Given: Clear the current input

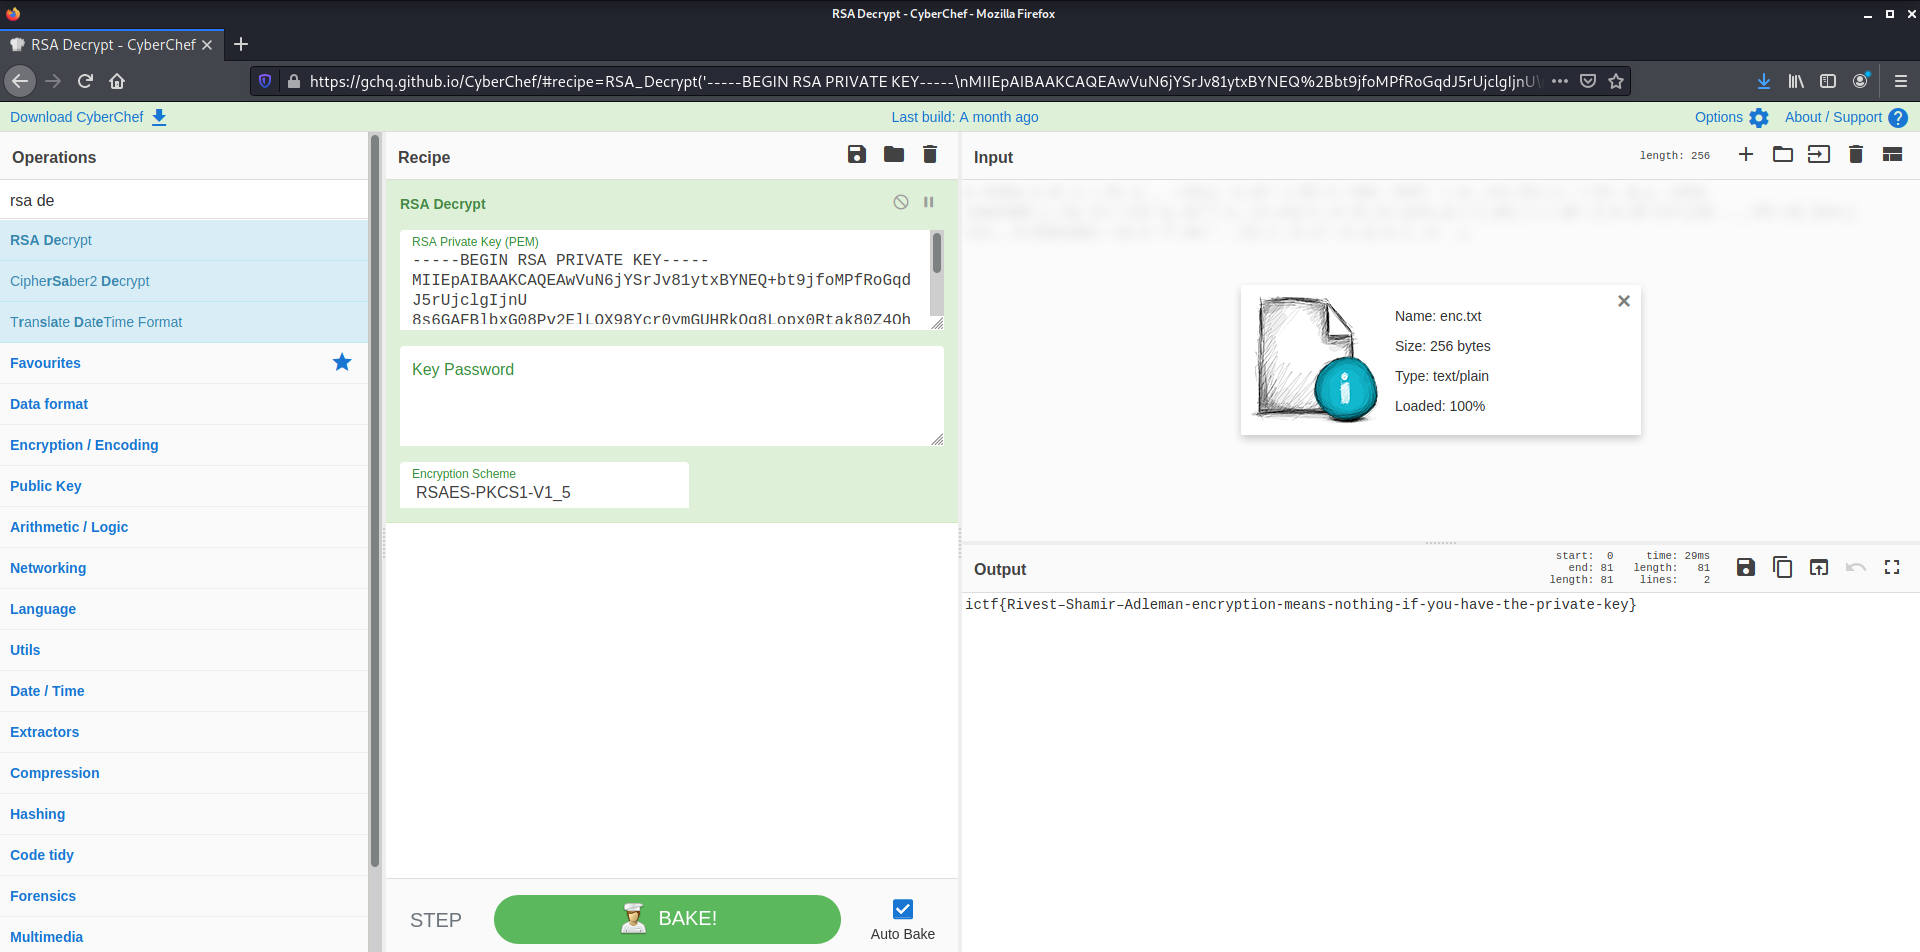Looking at the screenshot, I should 1856,155.
